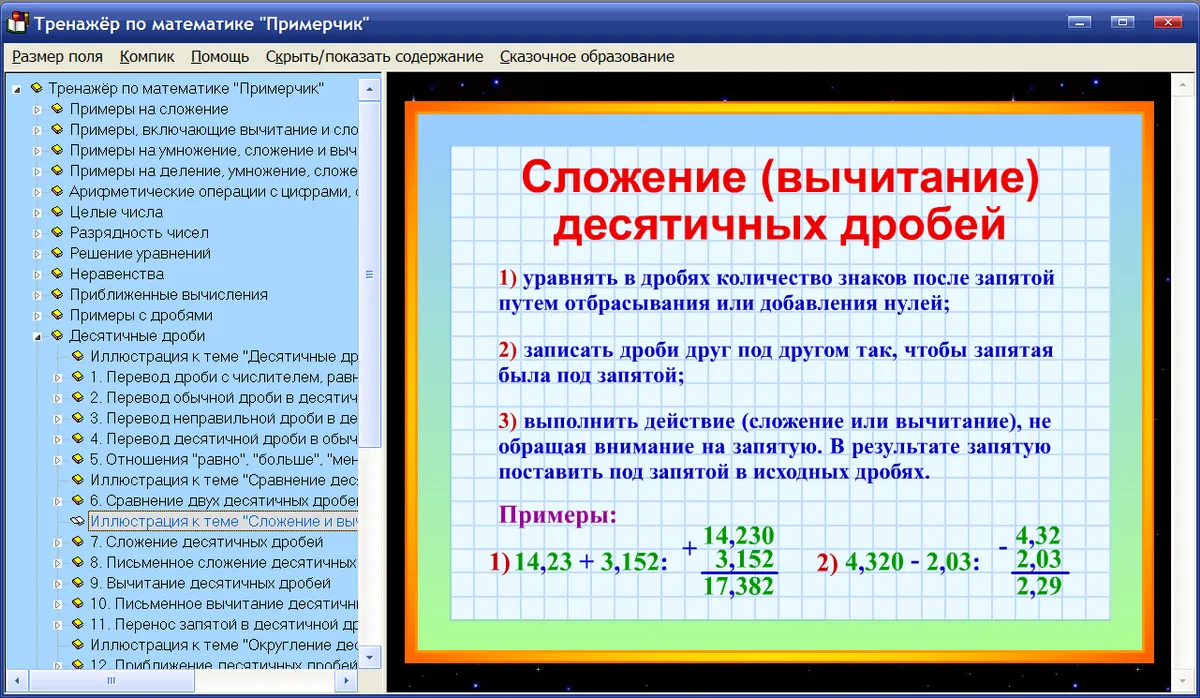This screenshot has height=698, width=1200.
Task: Select "3. Перевод неправильной дроби" tree item
Action: (x=224, y=418)
